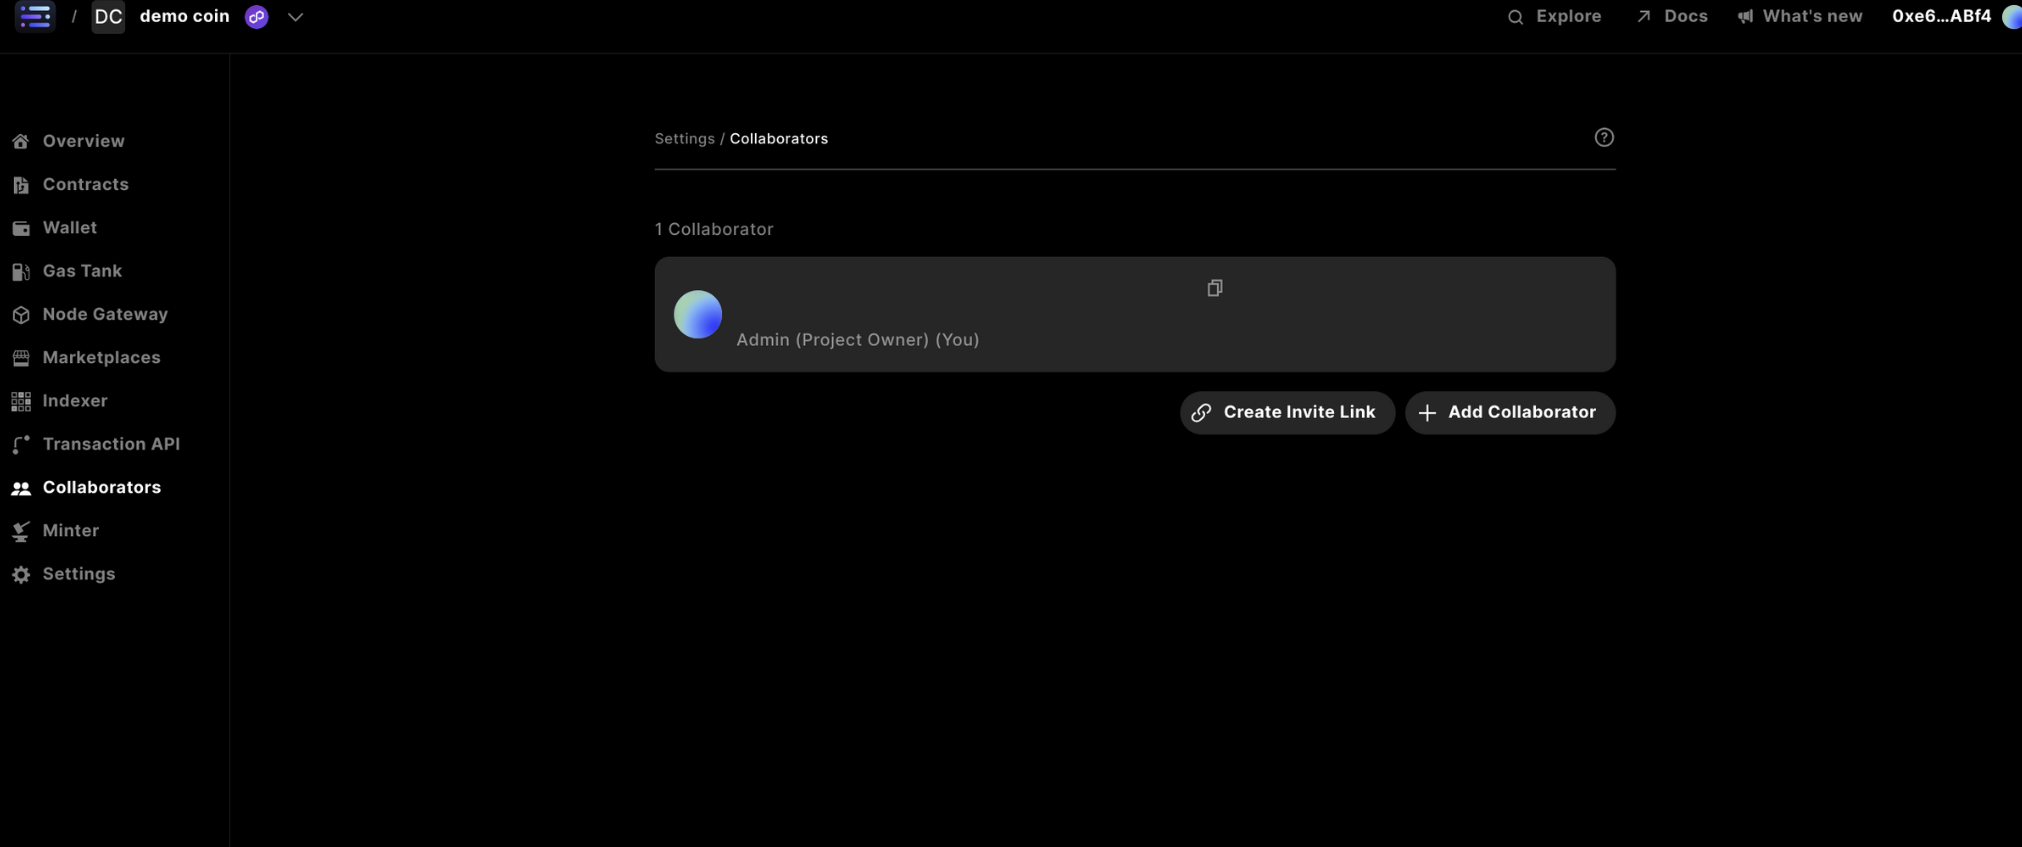Open the Explore search
2022x847 pixels.
[x=1554, y=17]
